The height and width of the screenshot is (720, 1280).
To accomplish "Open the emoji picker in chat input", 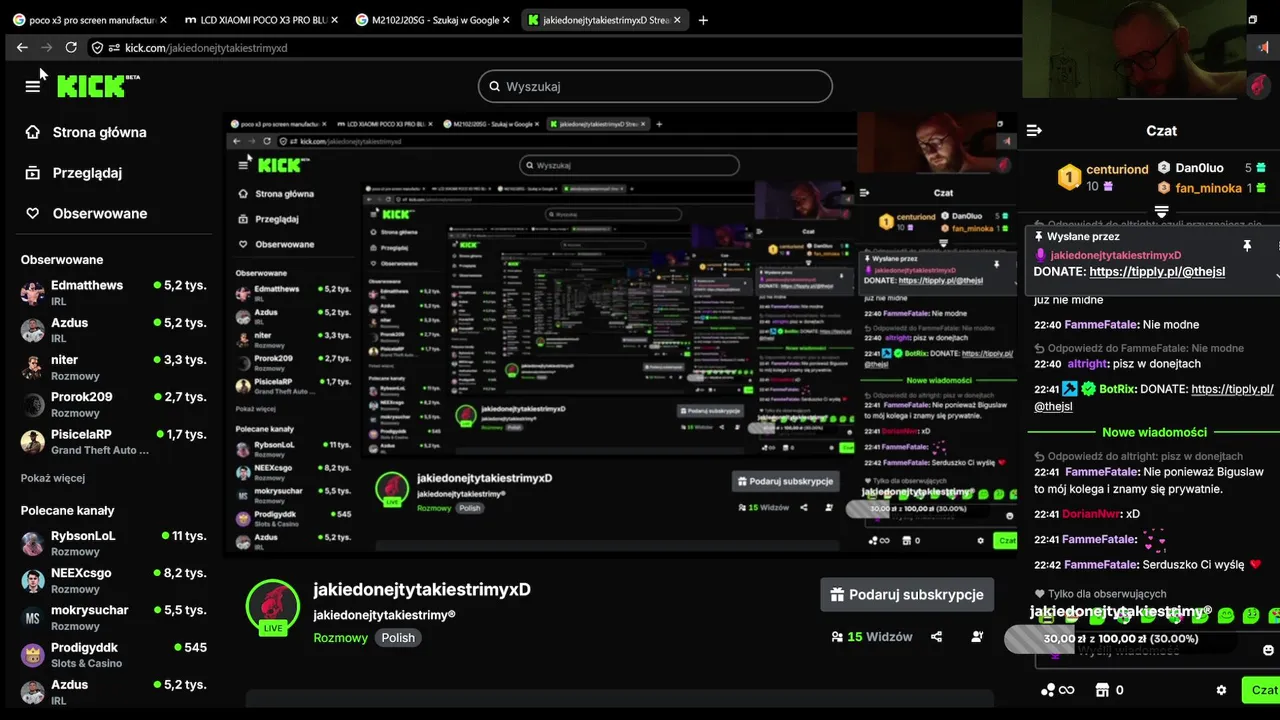I will pyautogui.click(x=1269, y=650).
